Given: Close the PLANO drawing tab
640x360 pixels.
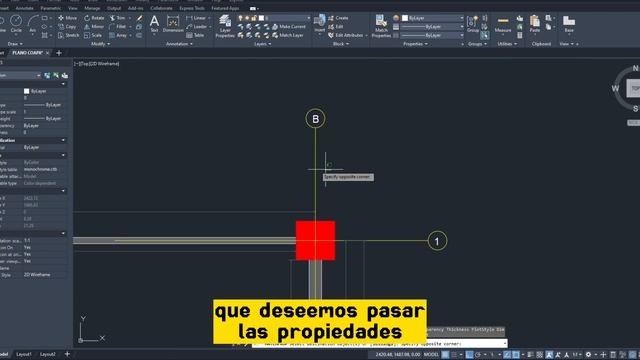Looking at the screenshot, I should [x=47, y=53].
